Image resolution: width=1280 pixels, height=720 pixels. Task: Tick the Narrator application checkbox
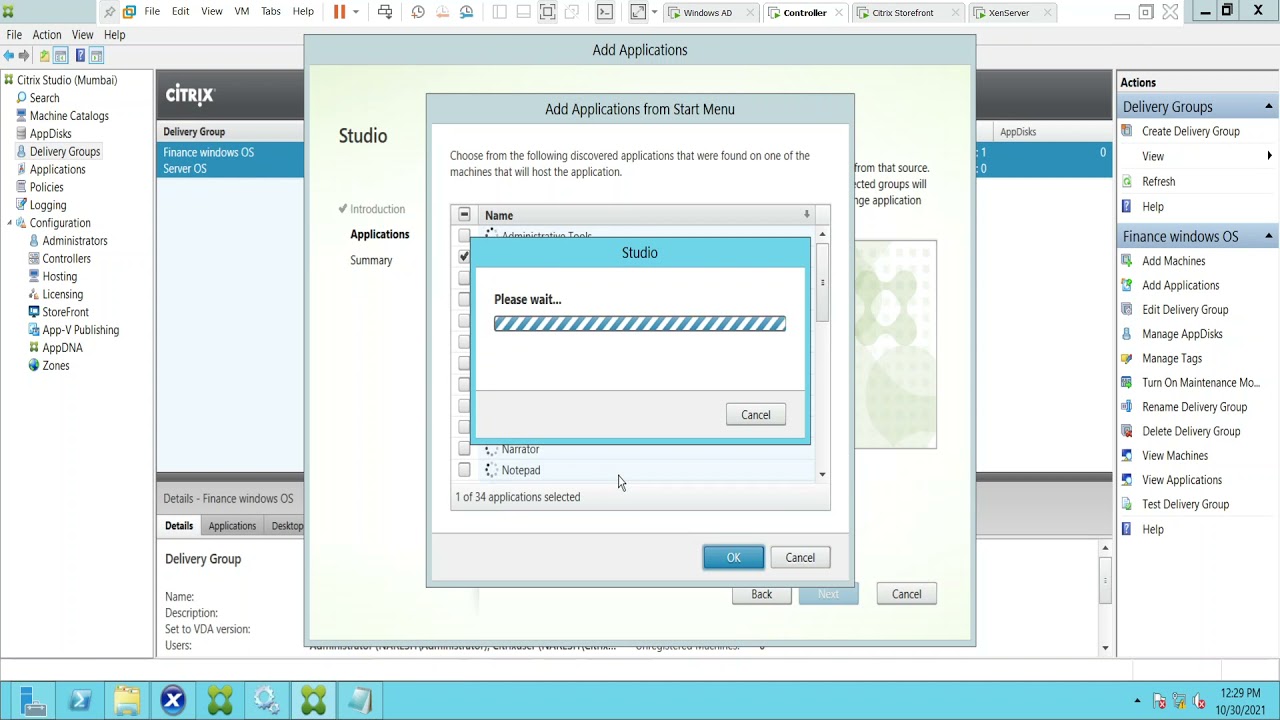464,449
